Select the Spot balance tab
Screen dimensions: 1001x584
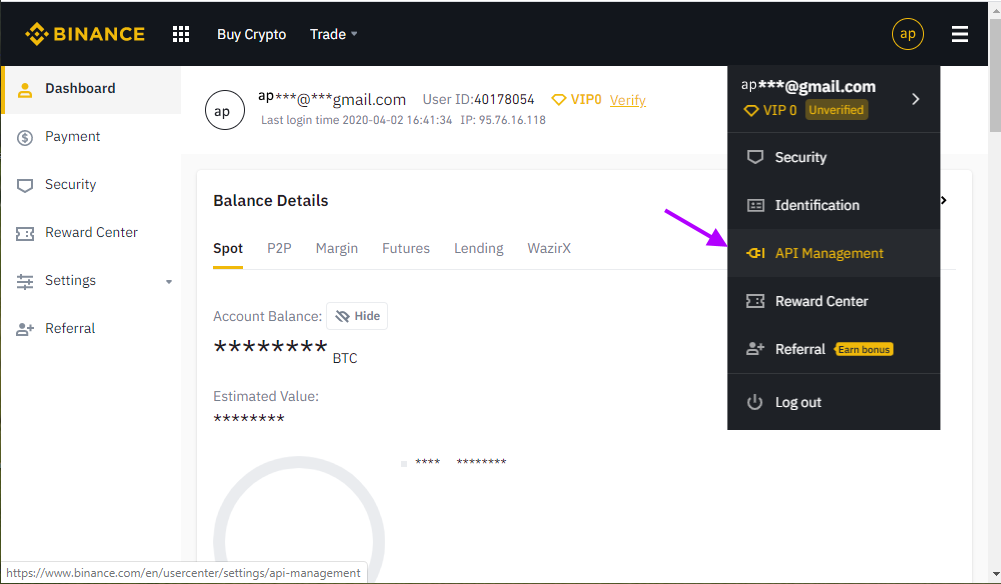[x=228, y=248]
